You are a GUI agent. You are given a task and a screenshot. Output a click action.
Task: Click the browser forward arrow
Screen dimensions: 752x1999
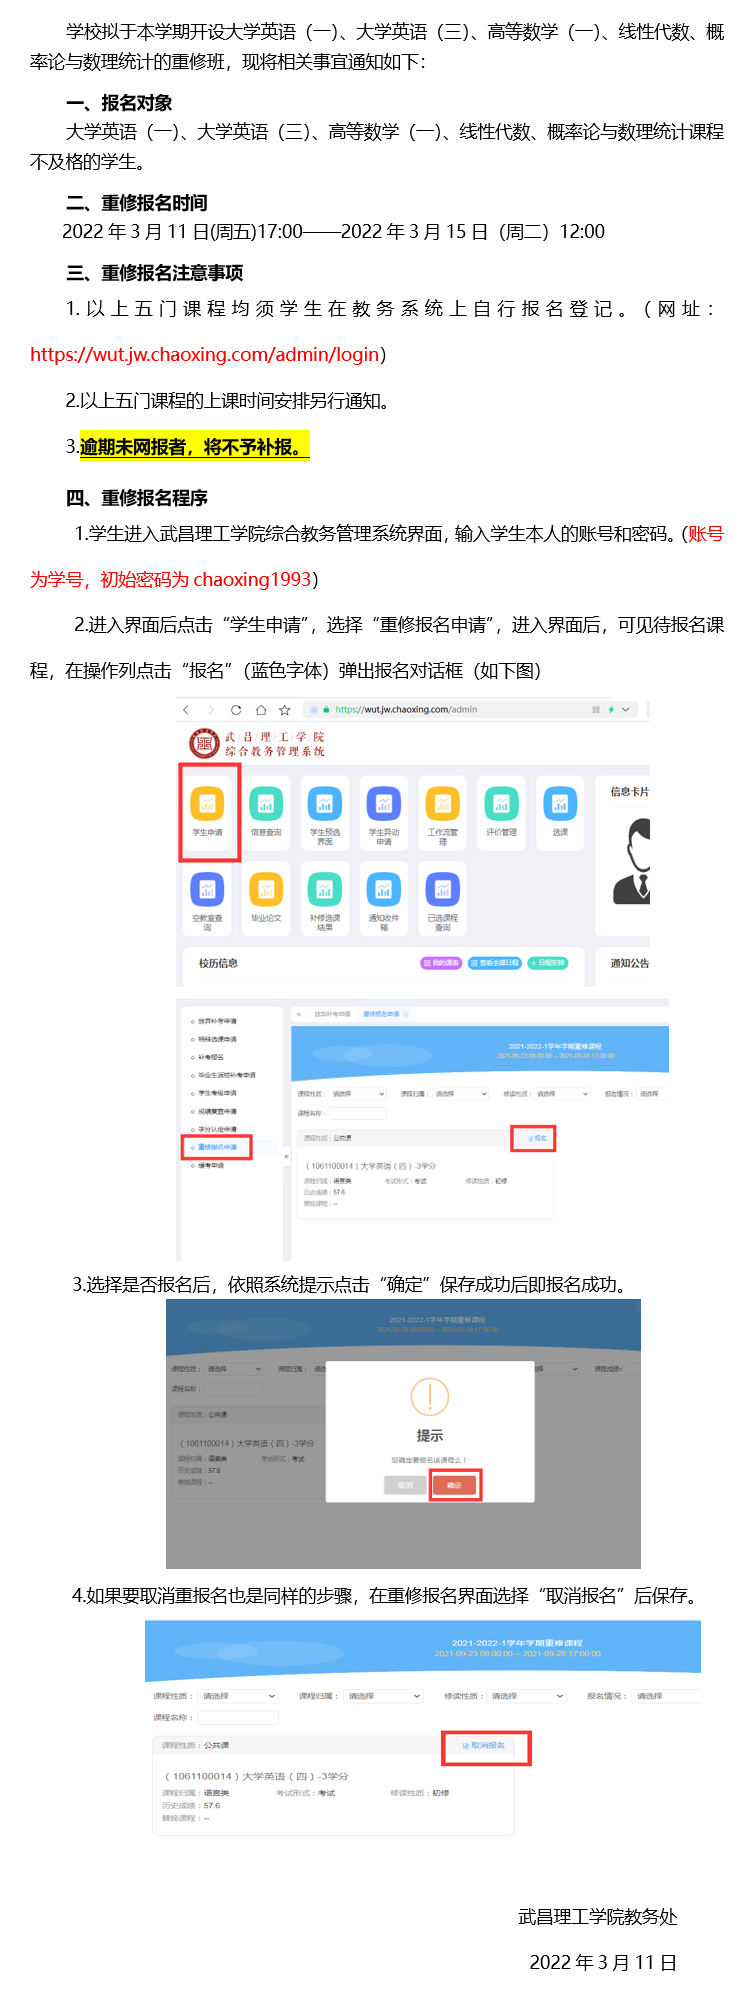click(x=211, y=710)
